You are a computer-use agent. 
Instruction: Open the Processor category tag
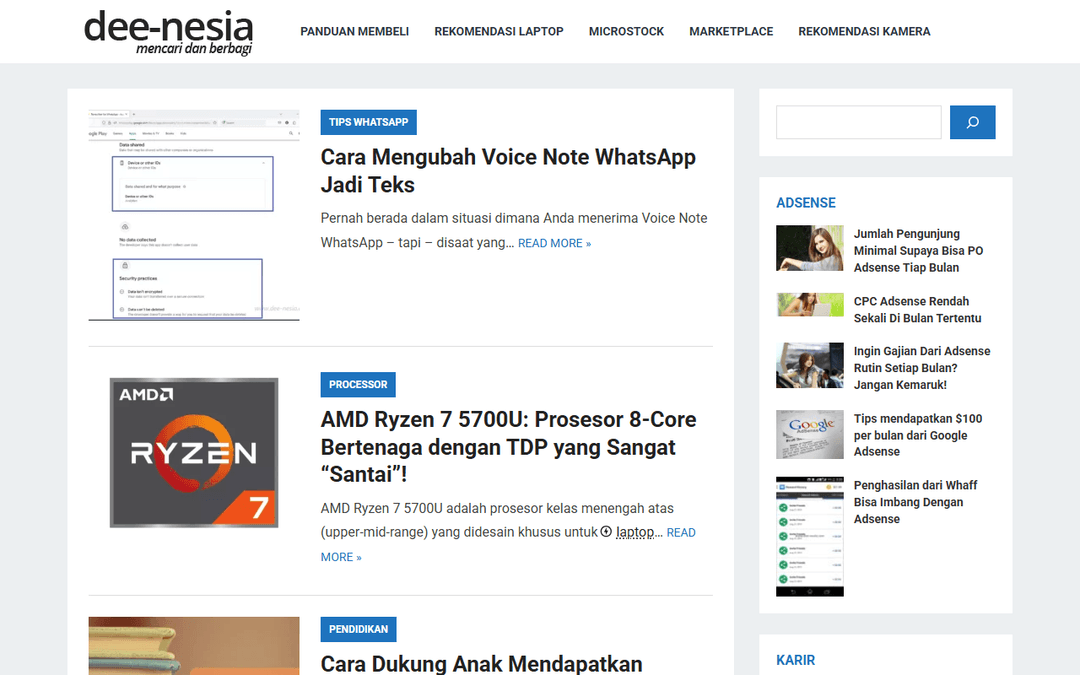pos(358,384)
